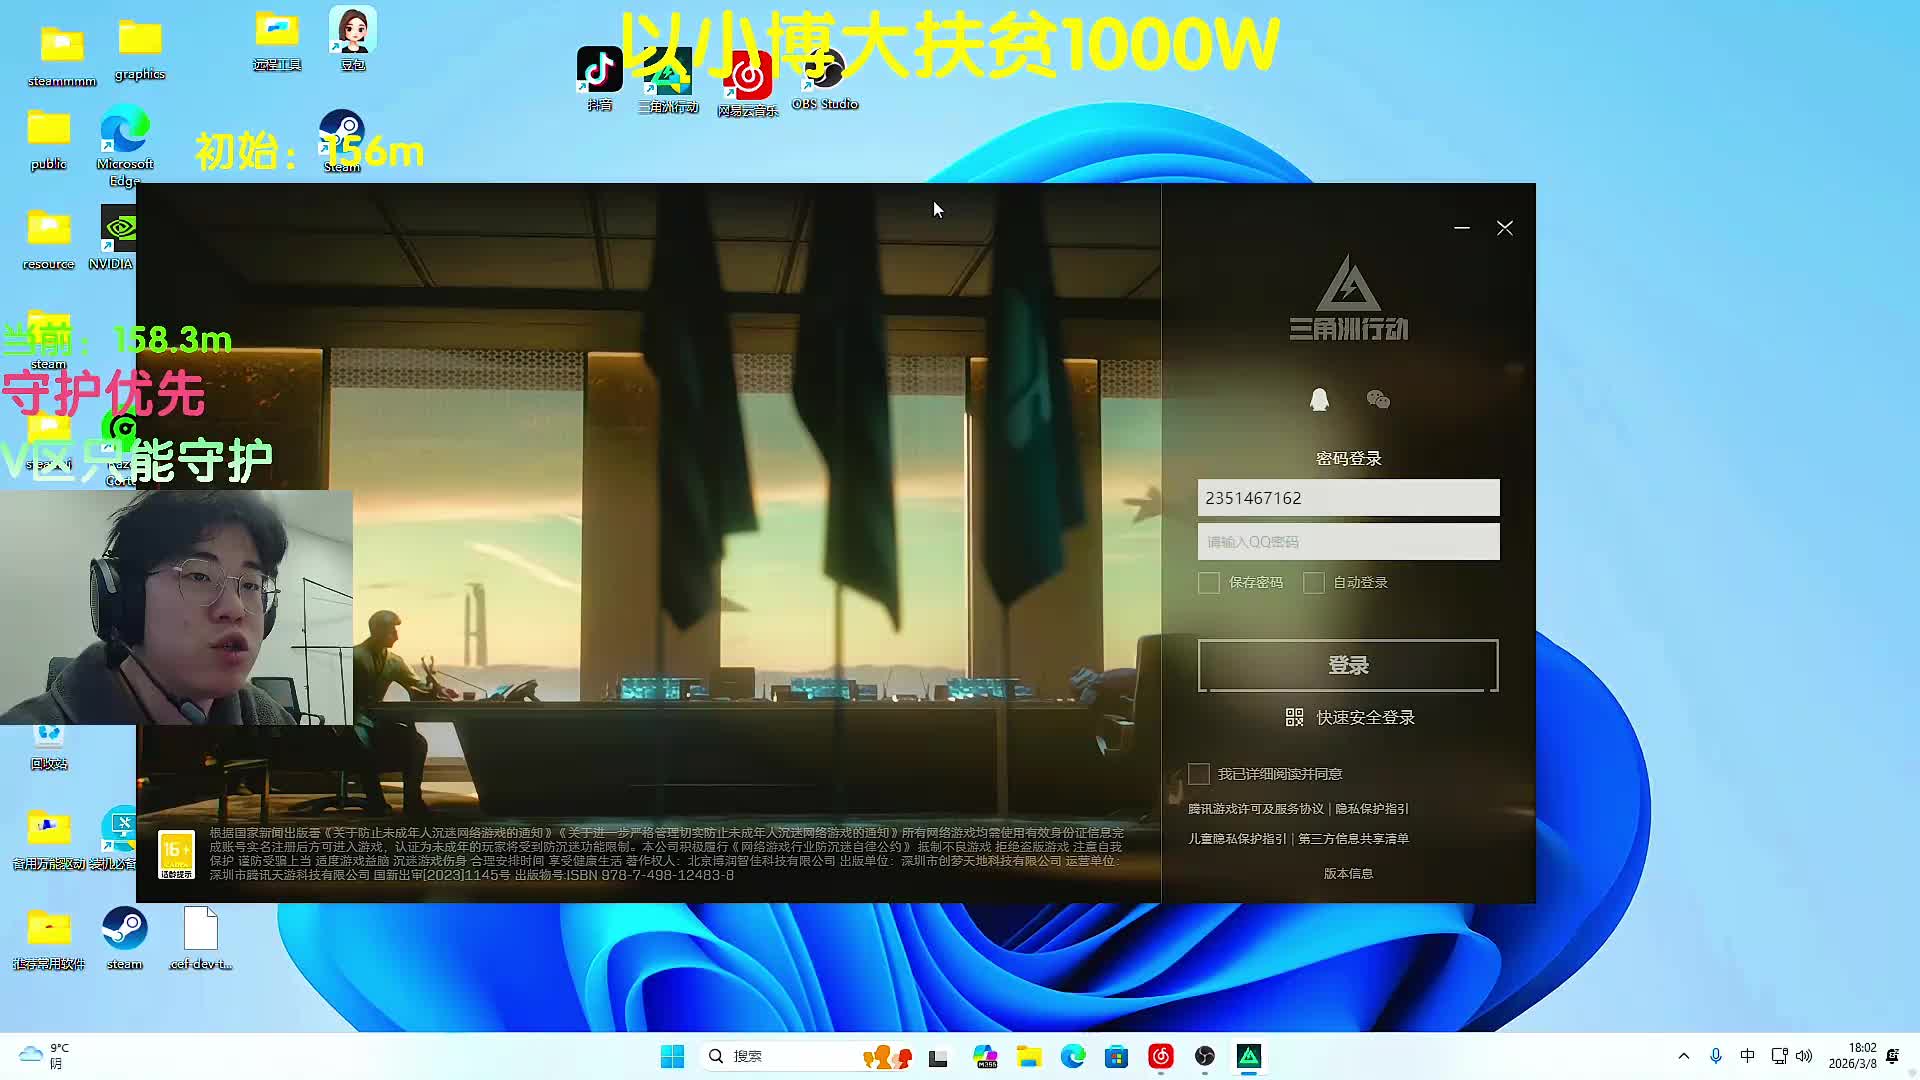Enable the save password checkbox

pyautogui.click(x=1209, y=583)
